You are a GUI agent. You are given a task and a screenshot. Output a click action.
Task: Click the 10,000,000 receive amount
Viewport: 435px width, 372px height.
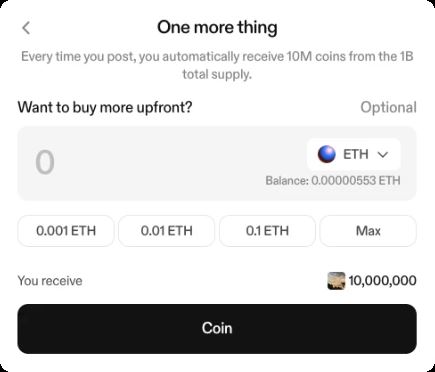[x=382, y=281]
